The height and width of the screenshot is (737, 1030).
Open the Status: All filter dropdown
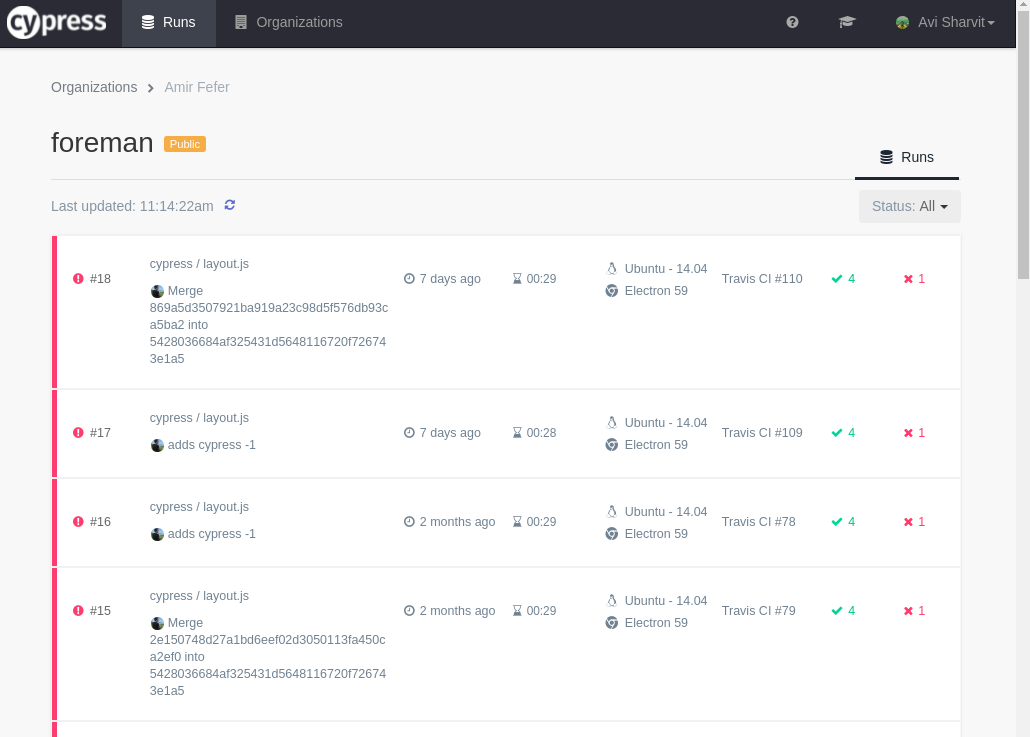coord(909,206)
